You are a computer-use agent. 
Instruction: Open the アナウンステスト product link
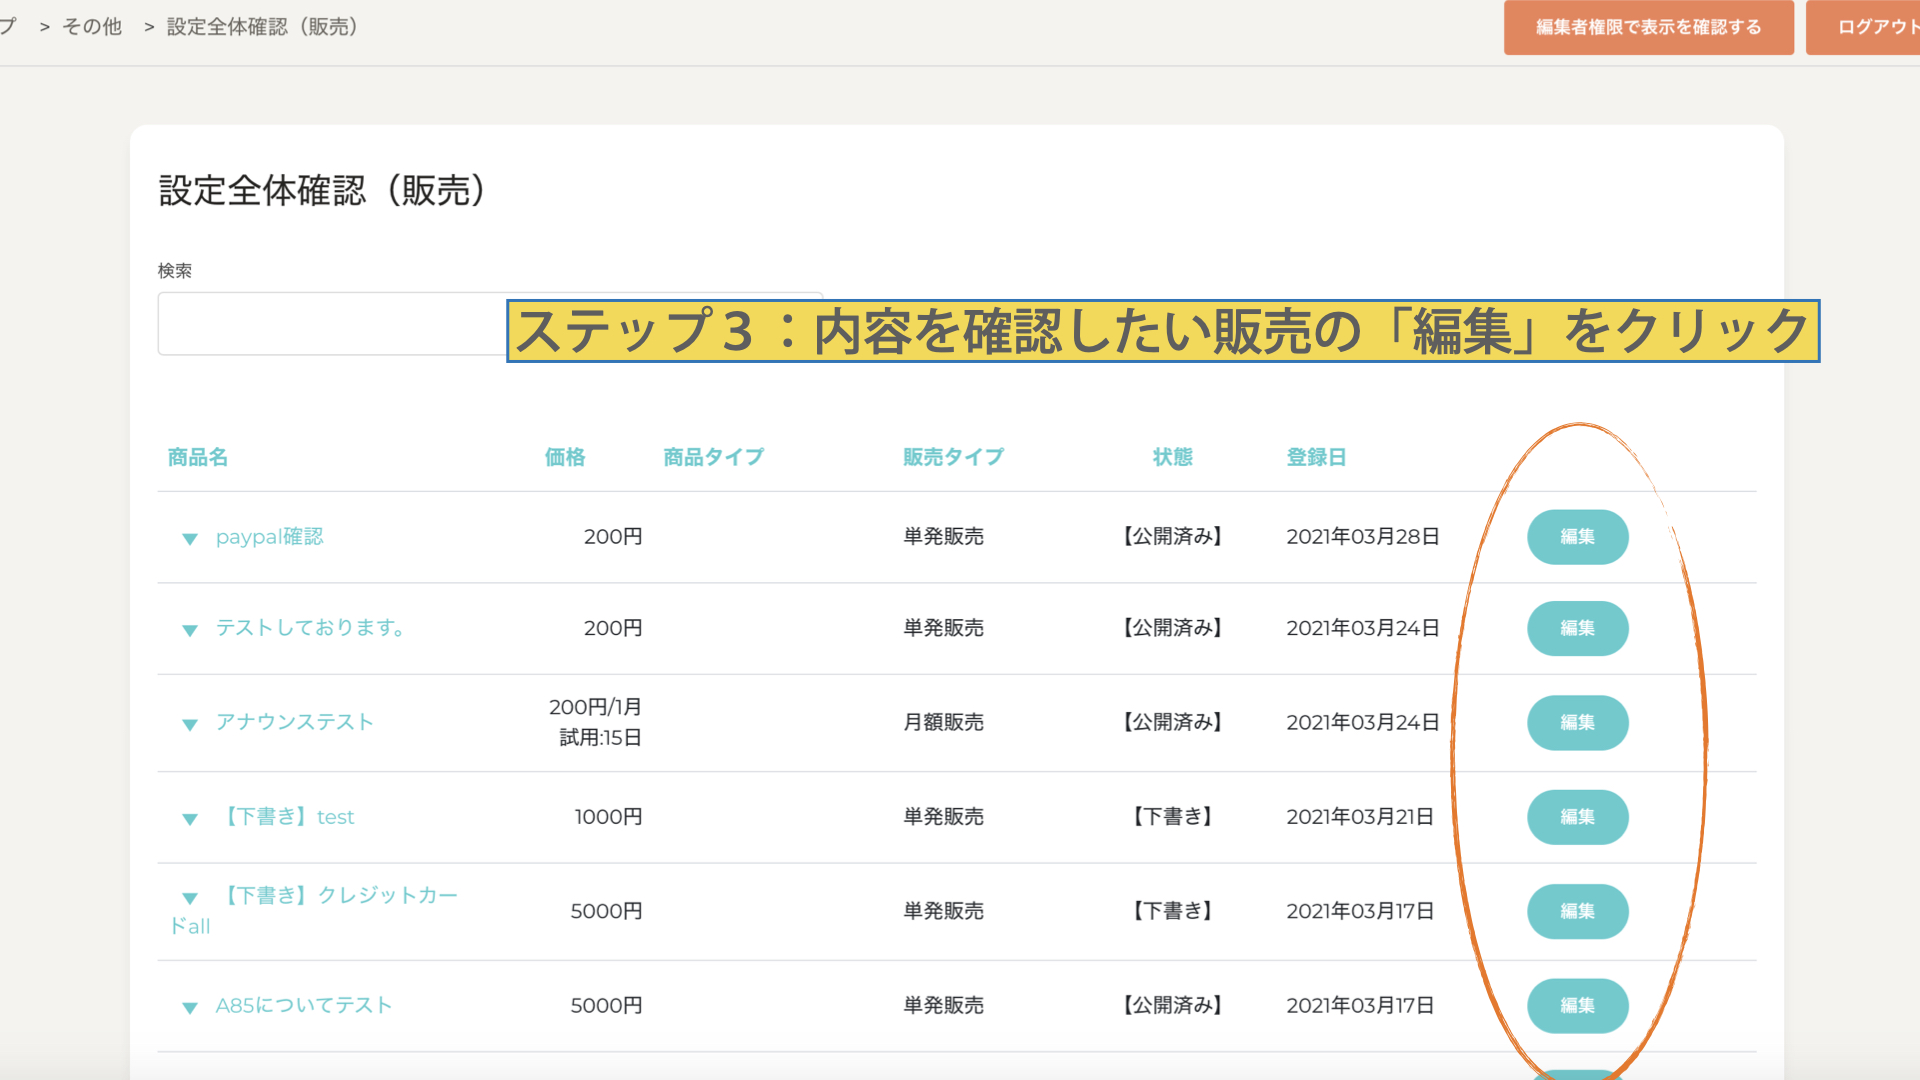tap(294, 722)
